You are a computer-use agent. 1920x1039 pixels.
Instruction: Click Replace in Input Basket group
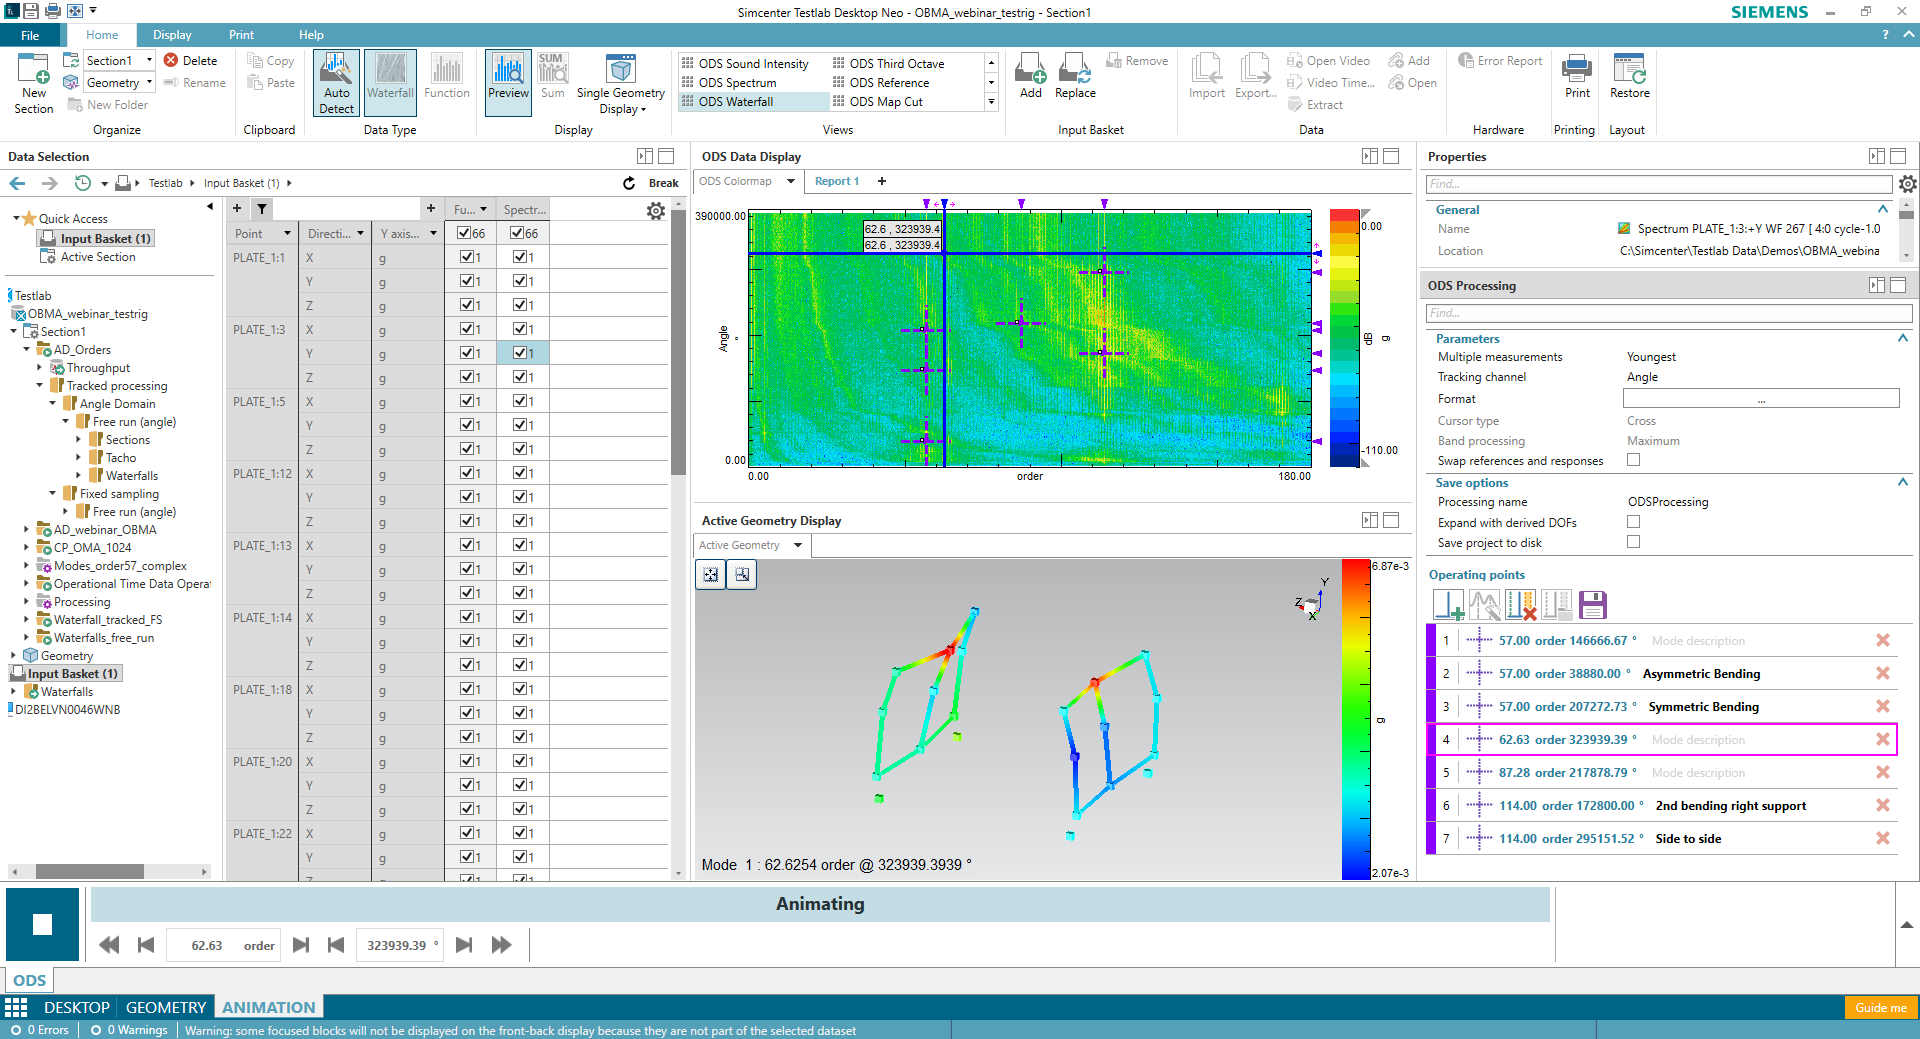click(1075, 77)
